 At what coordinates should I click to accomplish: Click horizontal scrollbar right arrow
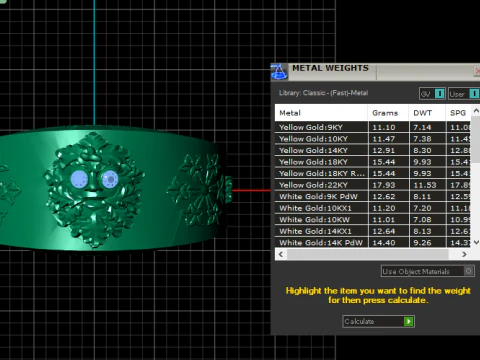tap(464, 254)
